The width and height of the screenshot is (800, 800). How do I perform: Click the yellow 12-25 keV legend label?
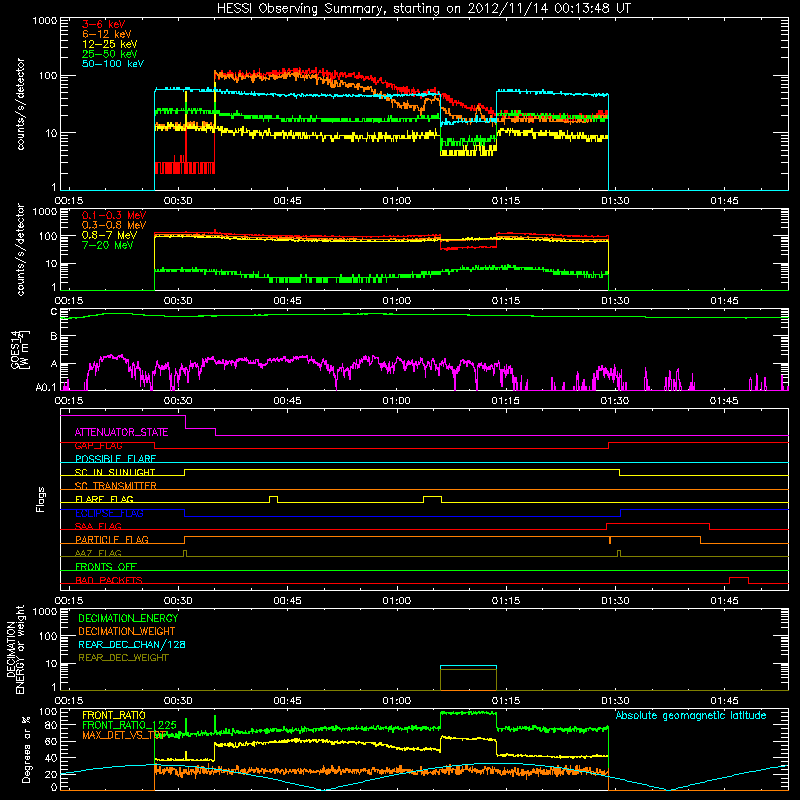[x=110, y=44]
